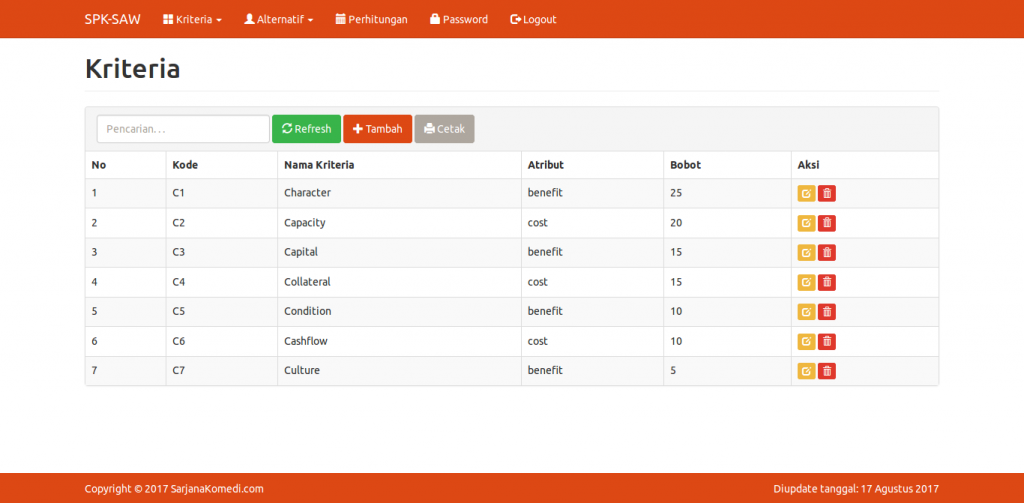1024x503 pixels.
Task: Open the Kriteria dropdown menu
Action: 193,20
